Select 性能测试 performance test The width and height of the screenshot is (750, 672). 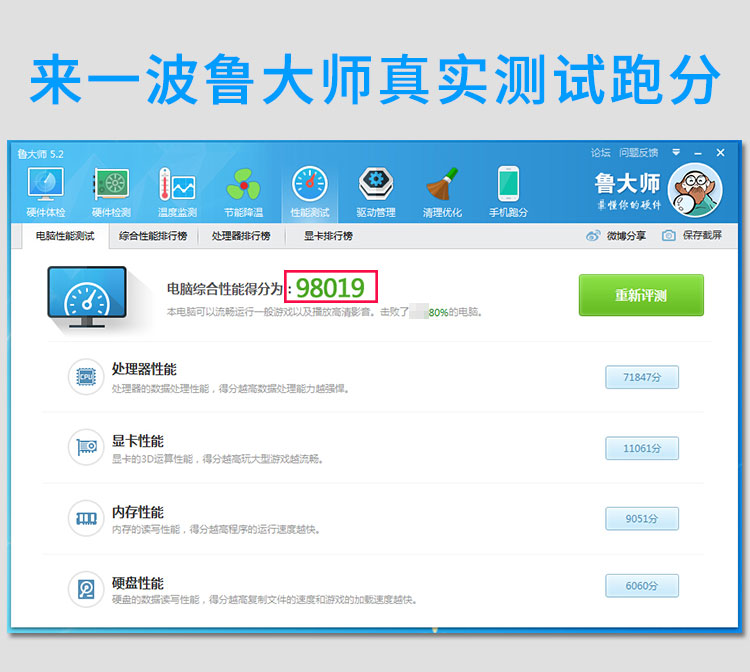pos(310,192)
